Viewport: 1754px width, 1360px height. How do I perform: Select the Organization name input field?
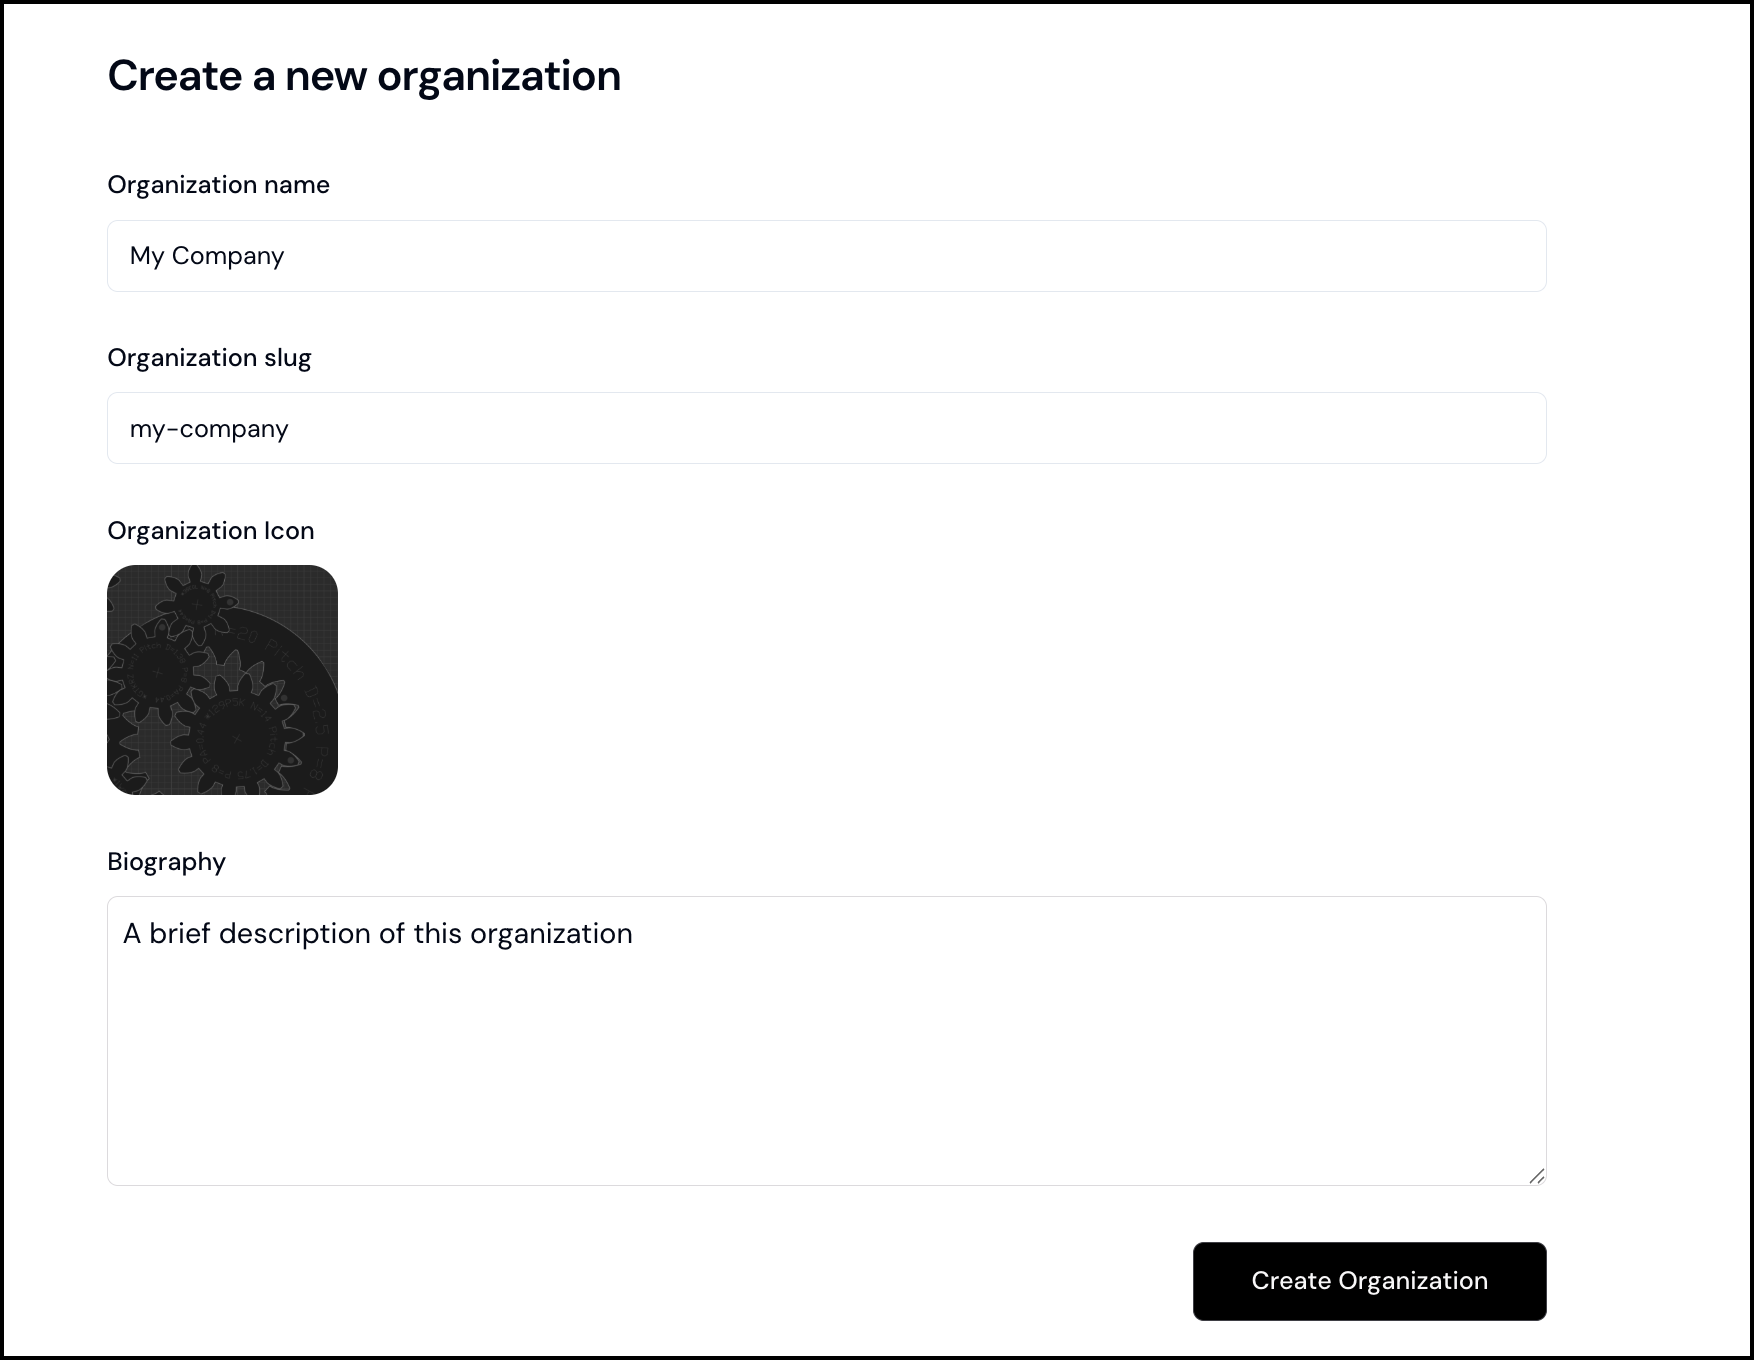coord(826,256)
